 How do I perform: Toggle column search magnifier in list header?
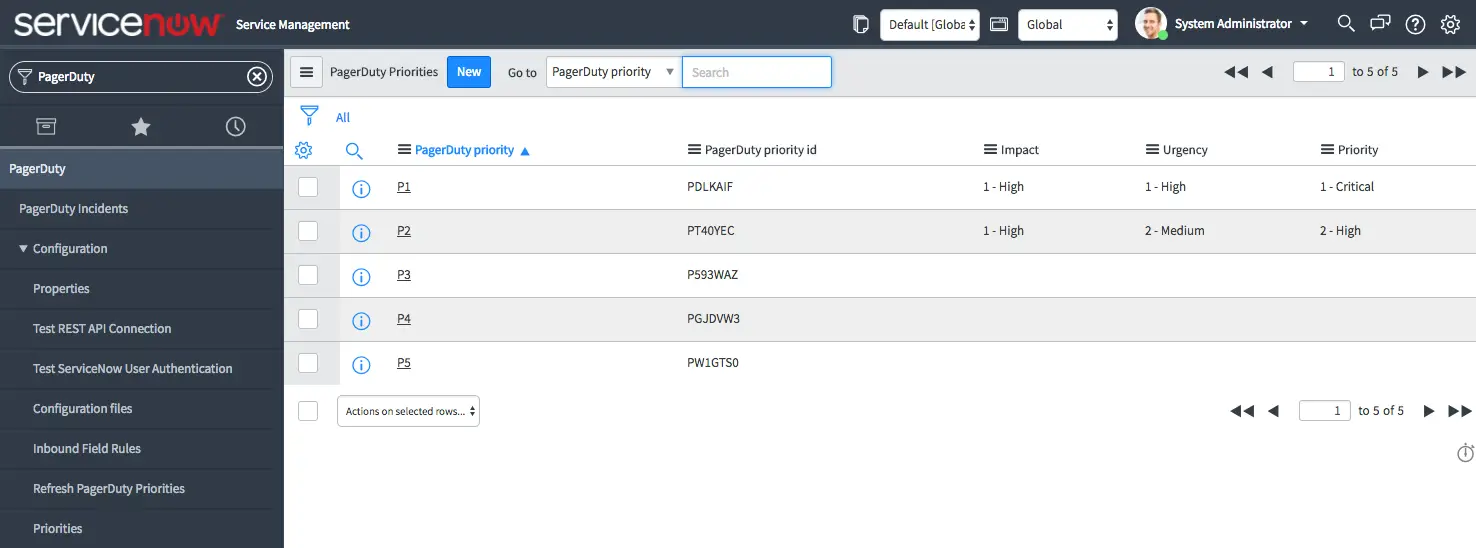[x=354, y=151]
